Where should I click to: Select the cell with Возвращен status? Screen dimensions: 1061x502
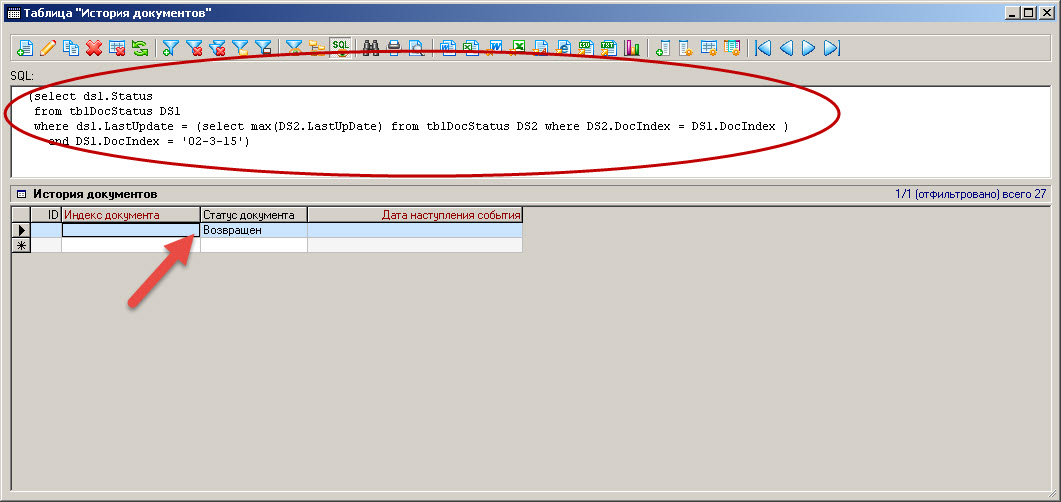click(x=254, y=230)
